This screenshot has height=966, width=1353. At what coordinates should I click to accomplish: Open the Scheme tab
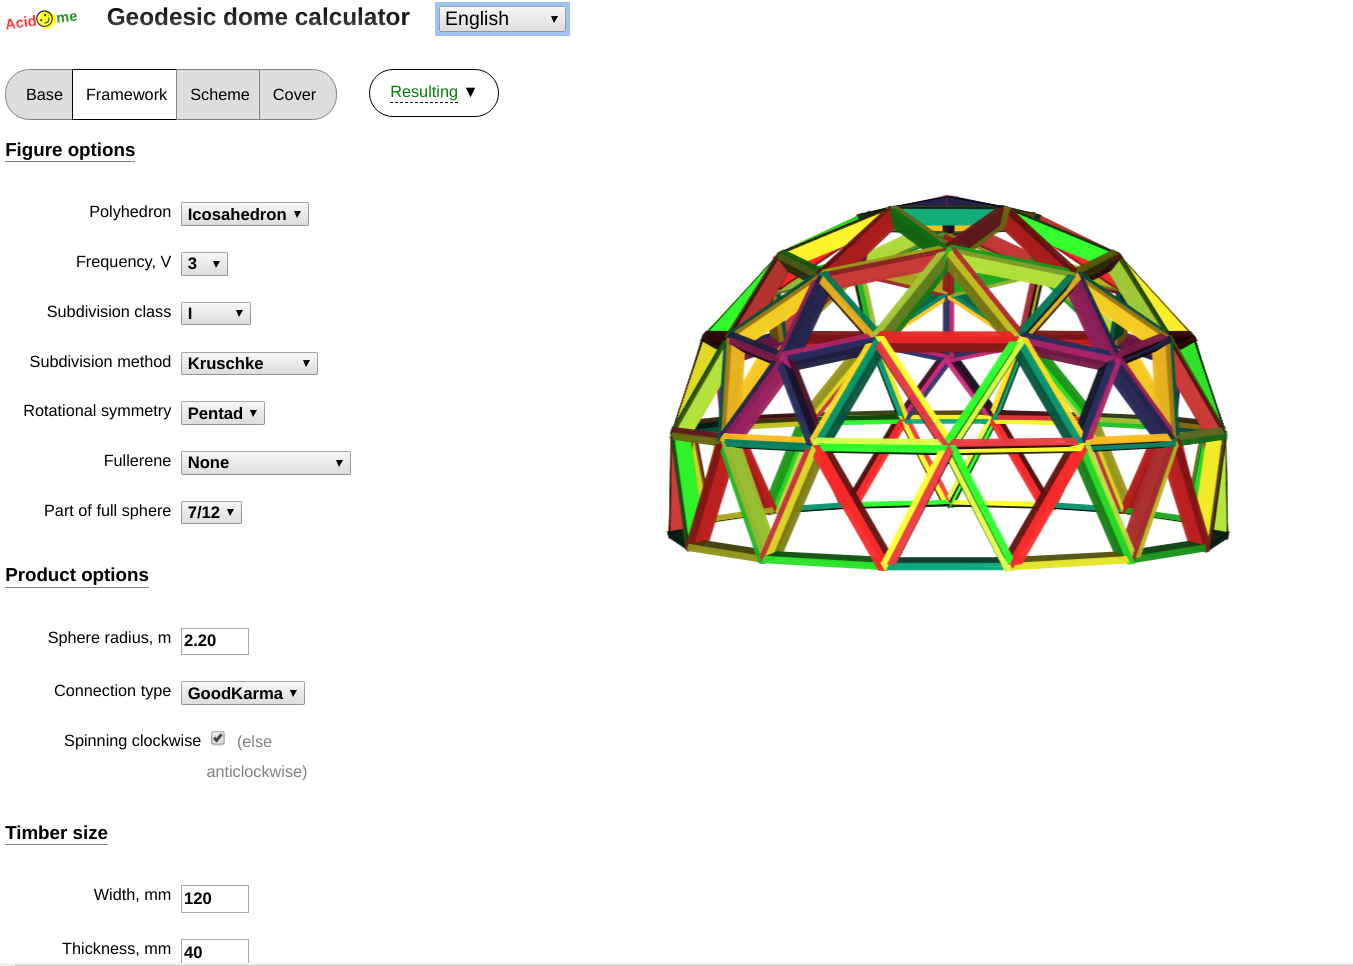(x=219, y=95)
